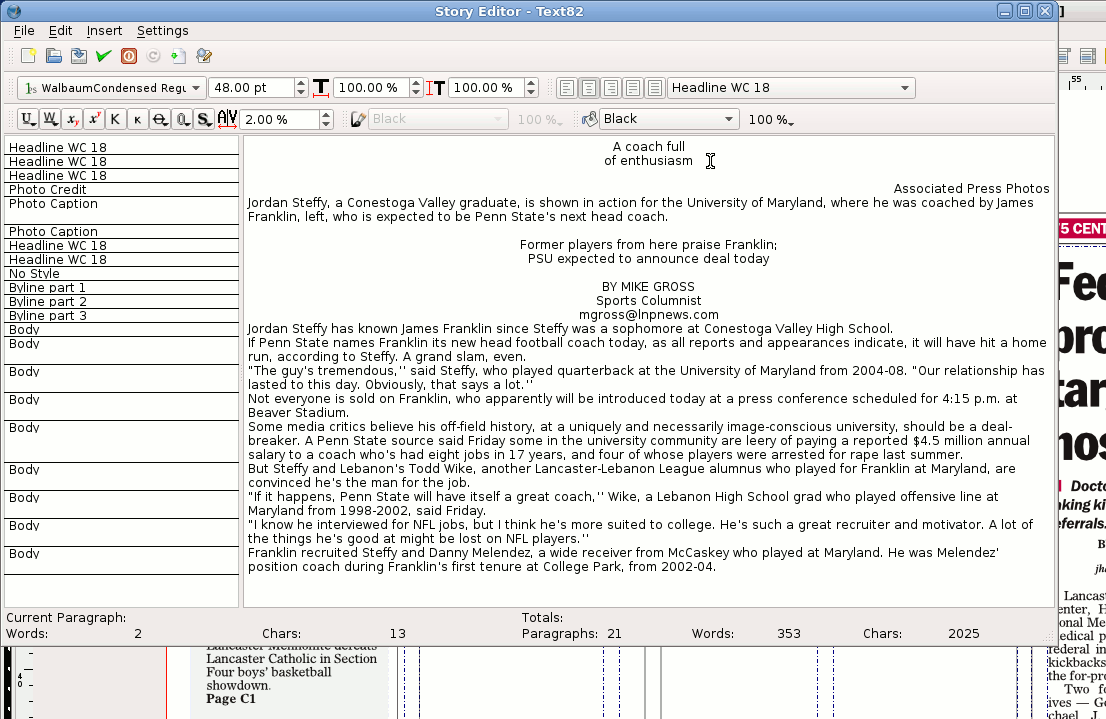Image resolution: width=1106 pixels, height=719 pixels.
Task: Open the Settings menu
Action: tap(162, 31)
